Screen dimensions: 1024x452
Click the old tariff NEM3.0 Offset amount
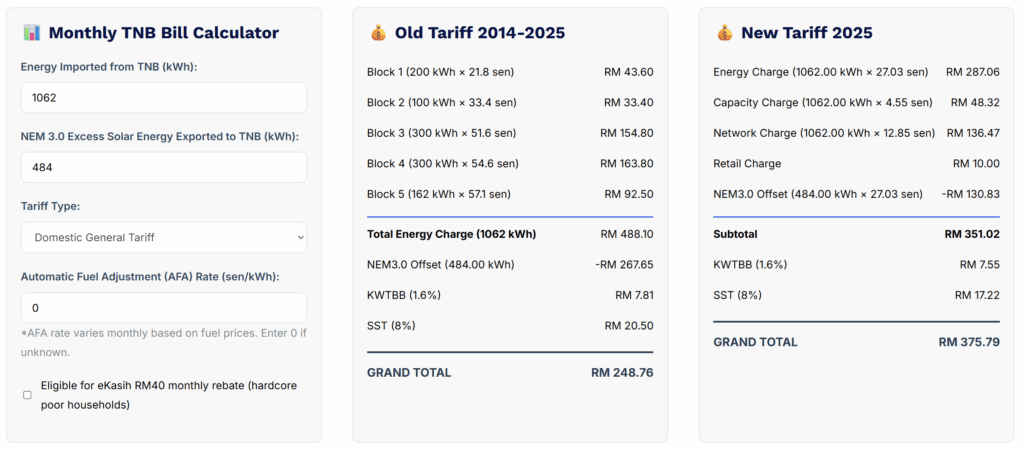621,264
